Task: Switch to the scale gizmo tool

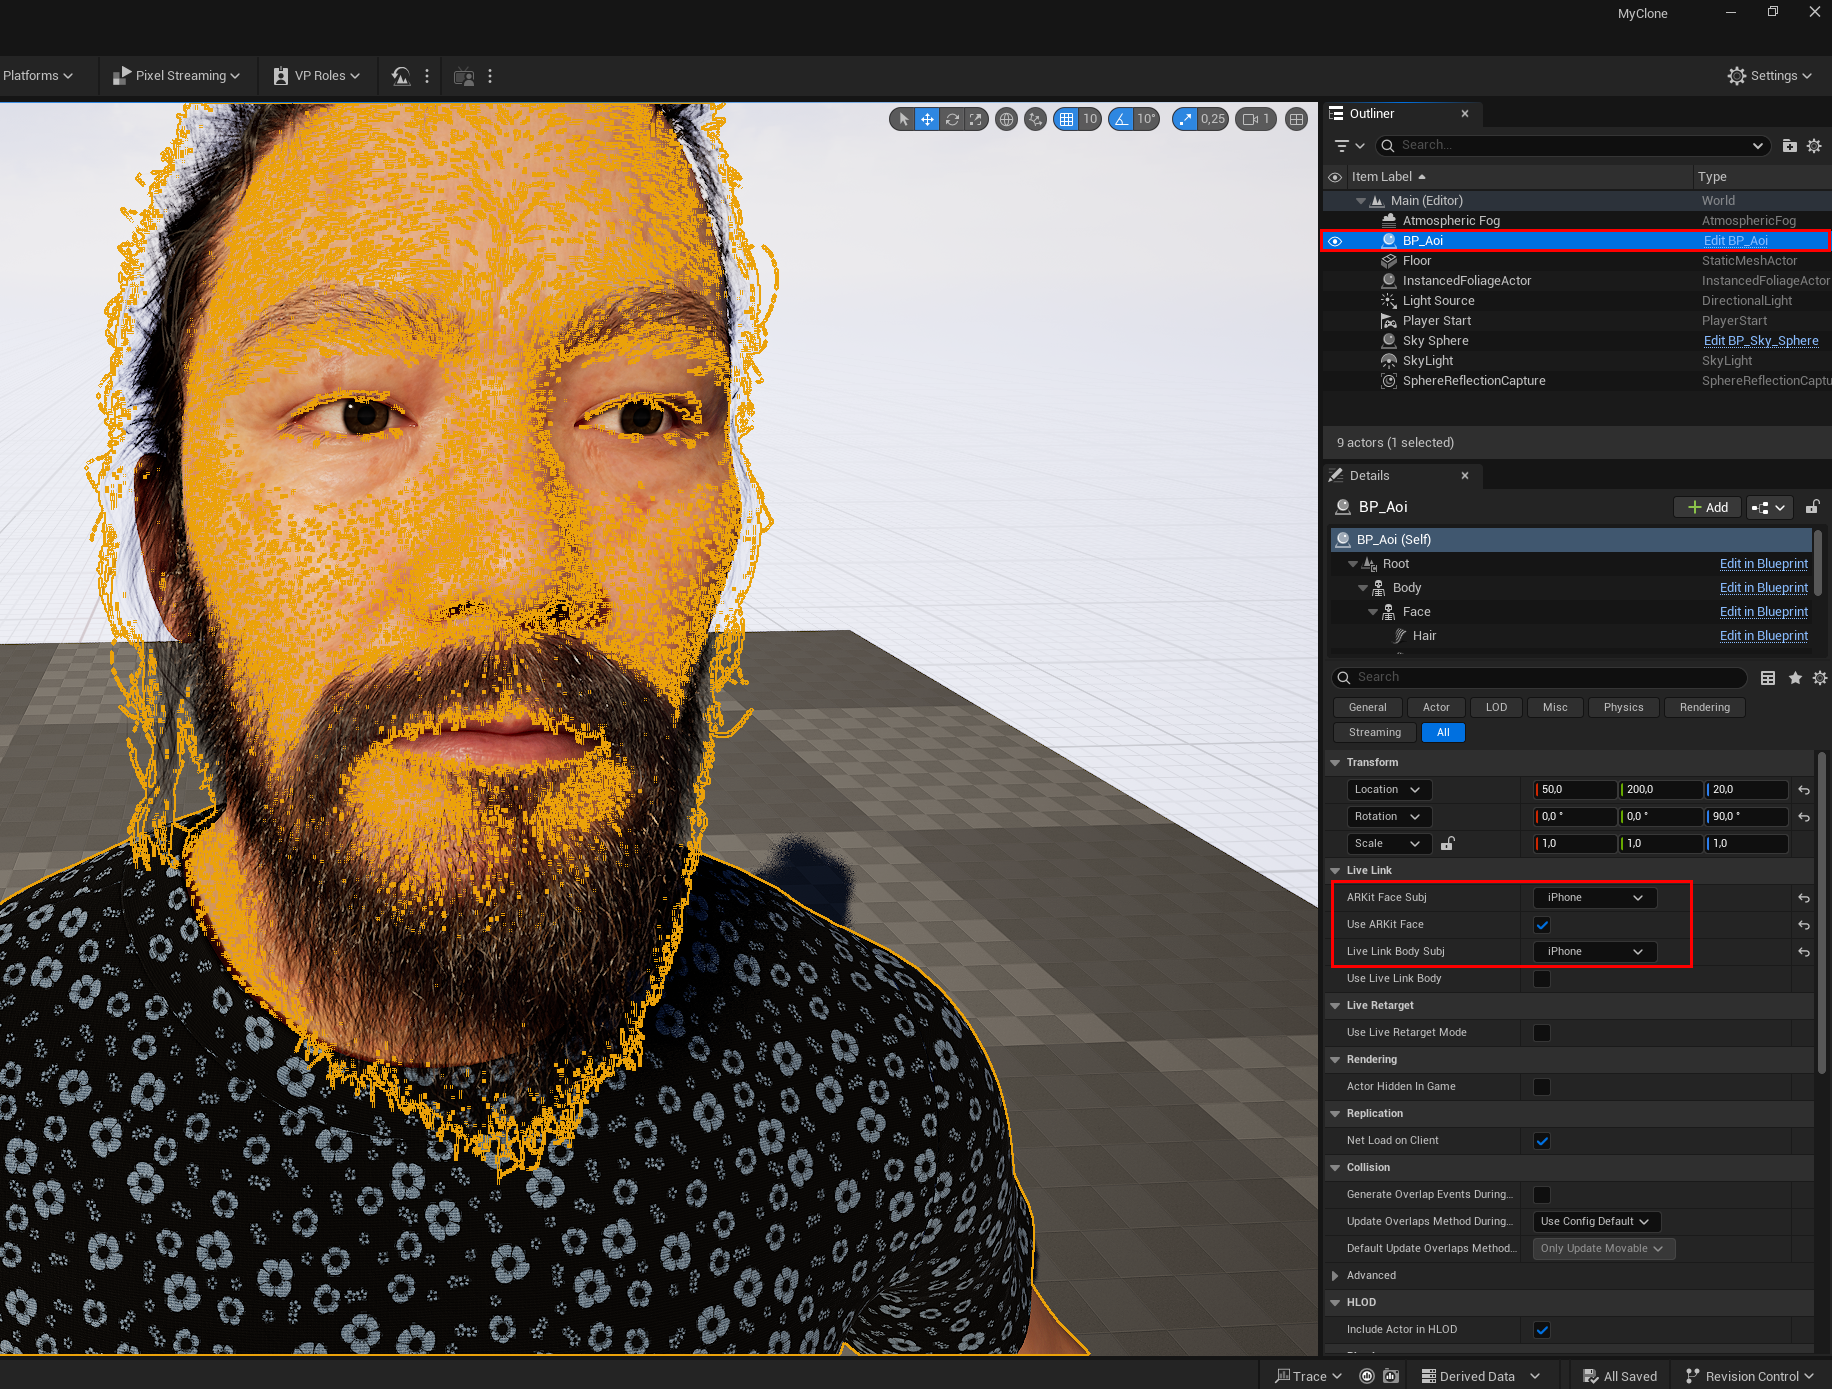Action: click(976, 120)
